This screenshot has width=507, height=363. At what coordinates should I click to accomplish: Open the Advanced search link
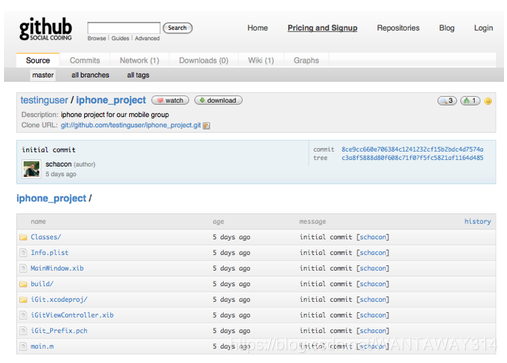click(147, 38)
